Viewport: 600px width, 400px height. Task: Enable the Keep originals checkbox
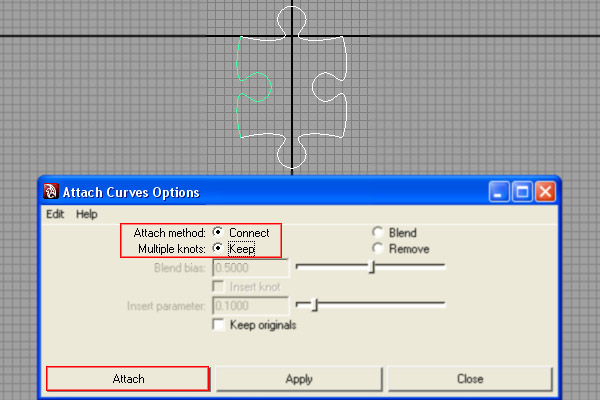click(x=218, y=324)
